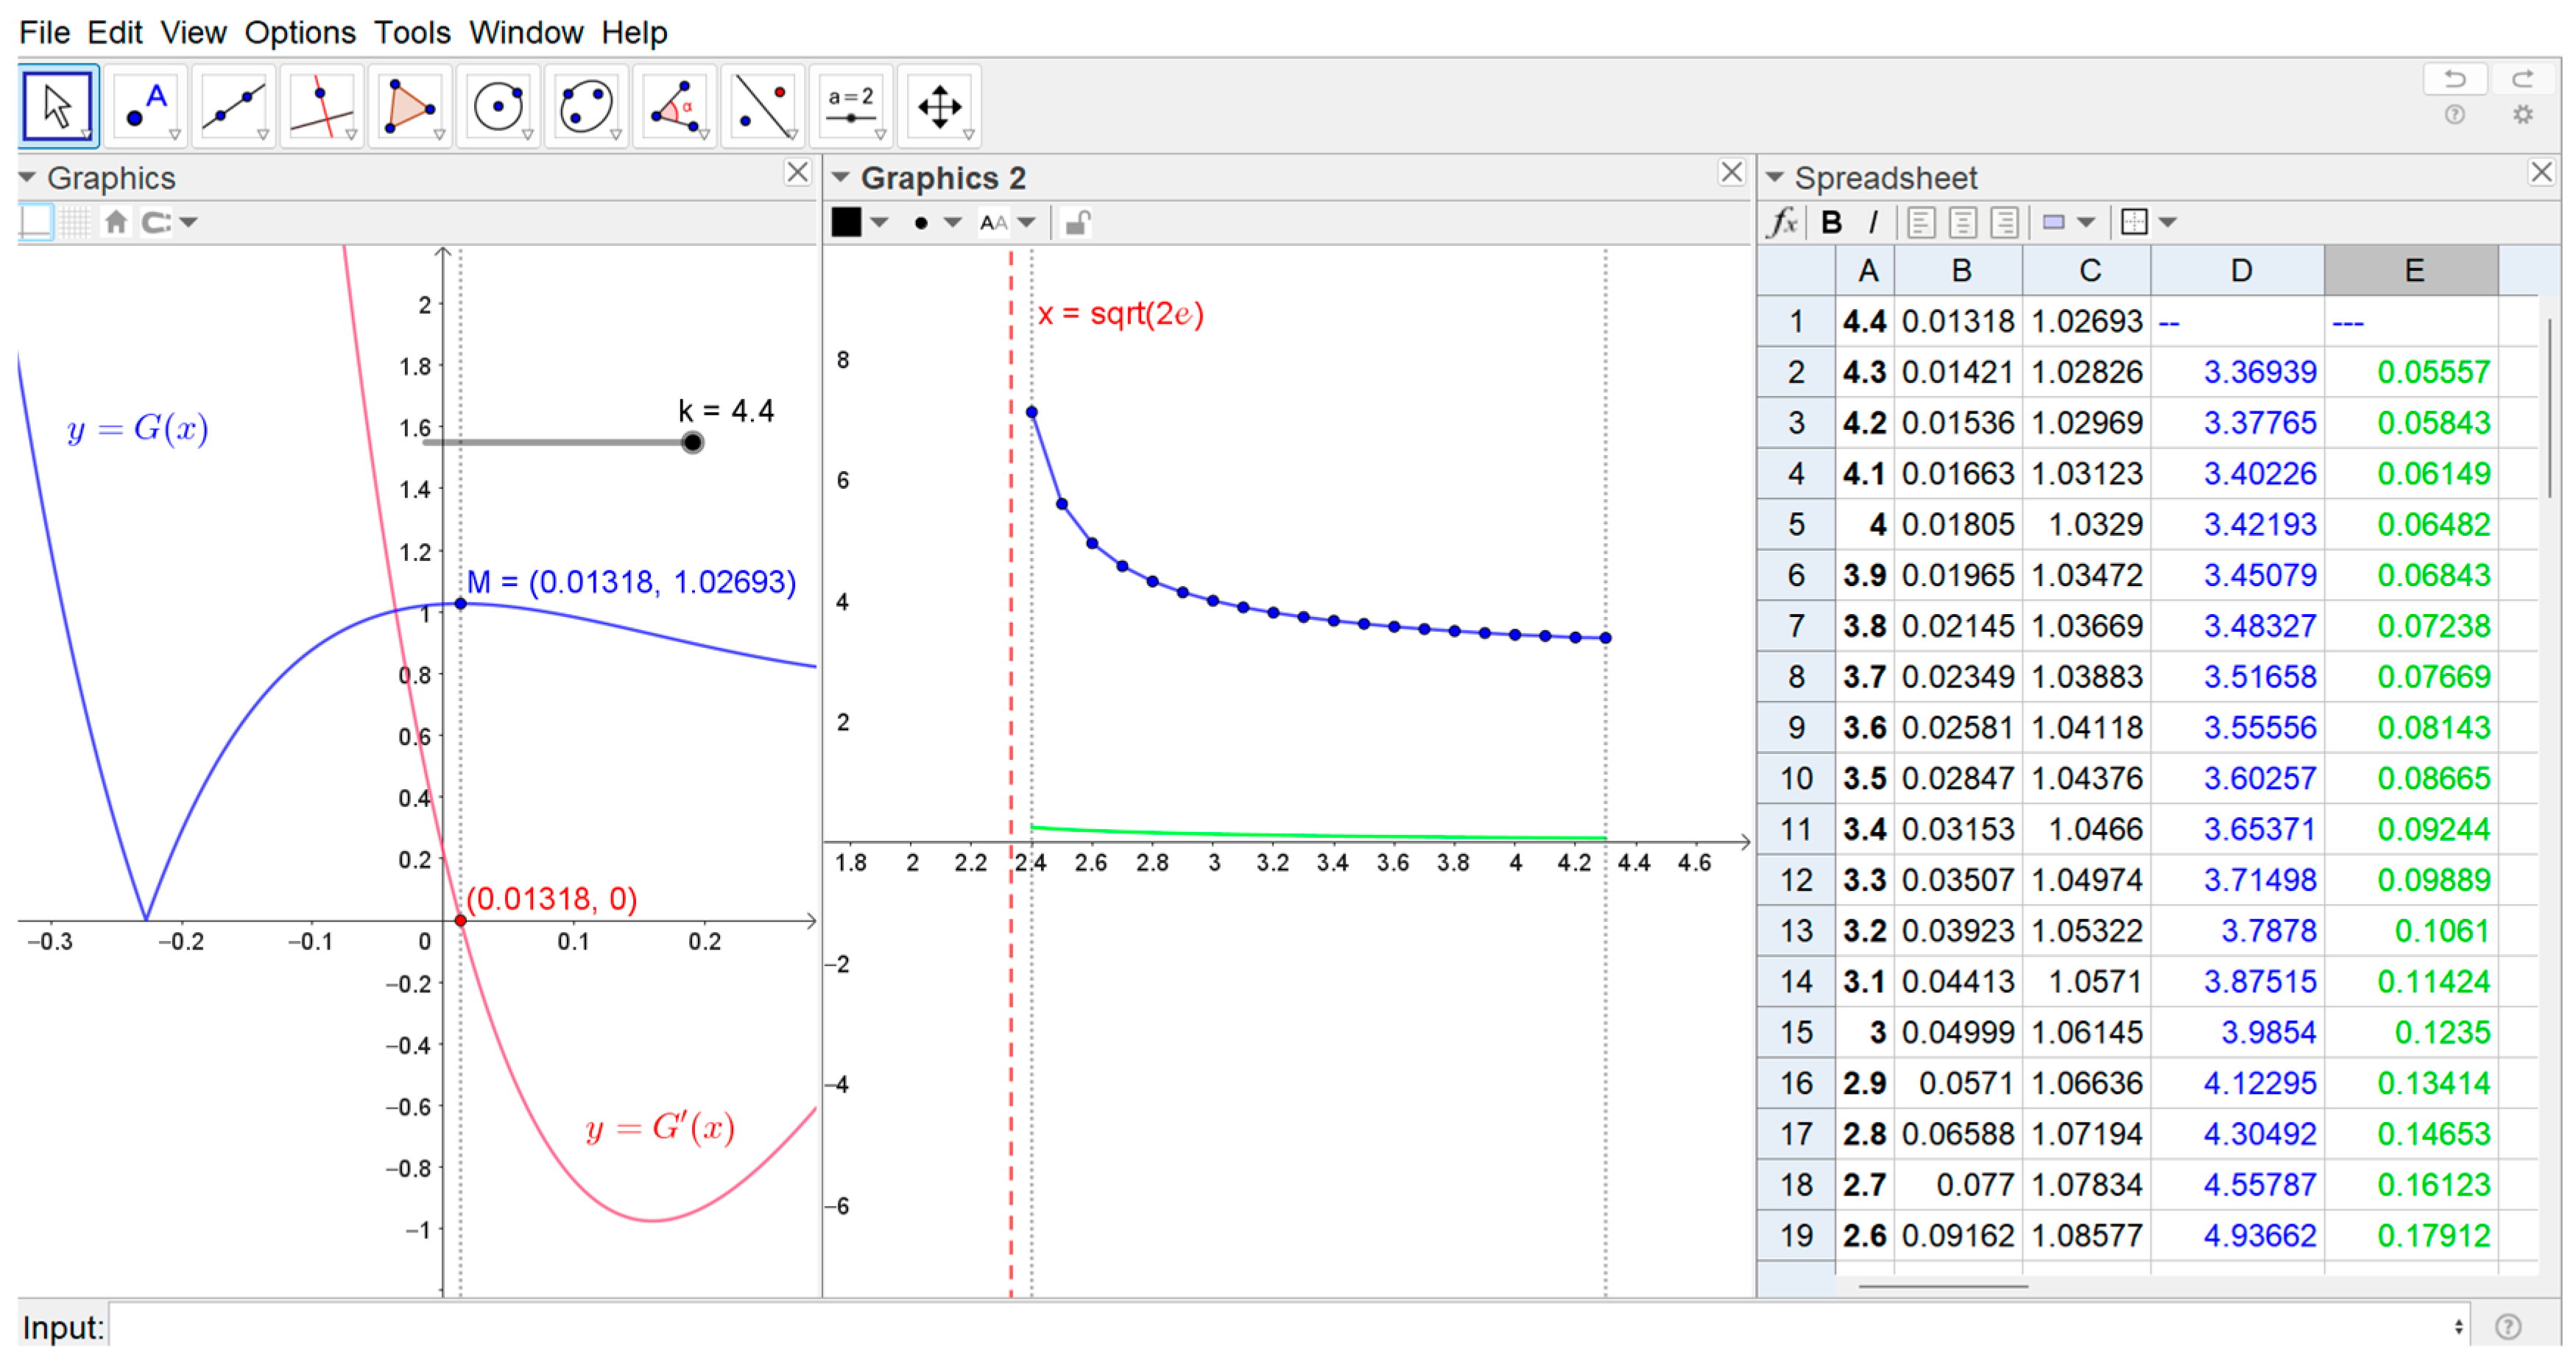
Task: Select spreadsheet row 10 header
Action: (1796, 778)
